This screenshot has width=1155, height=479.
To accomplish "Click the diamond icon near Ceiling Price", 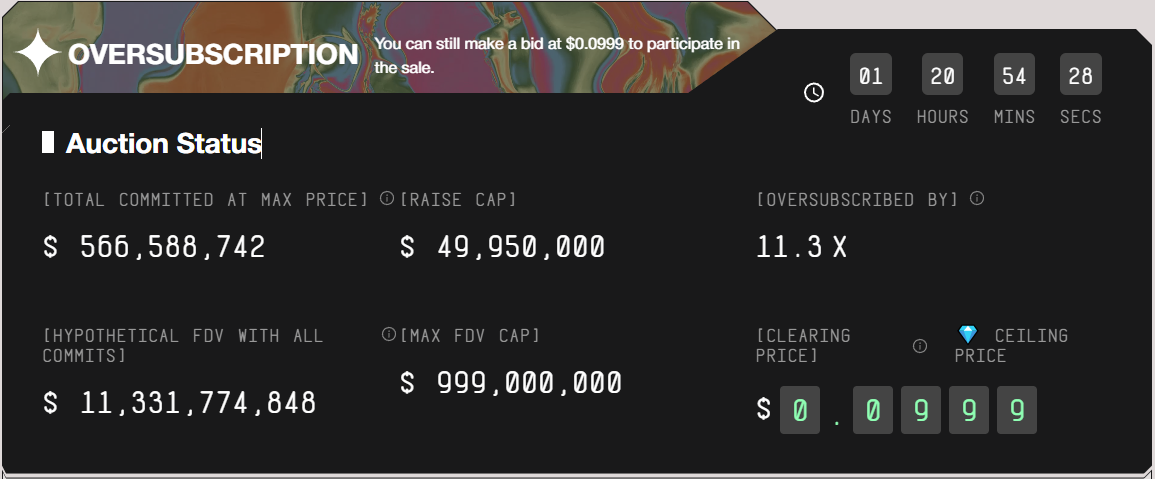I will pos(968,334).
